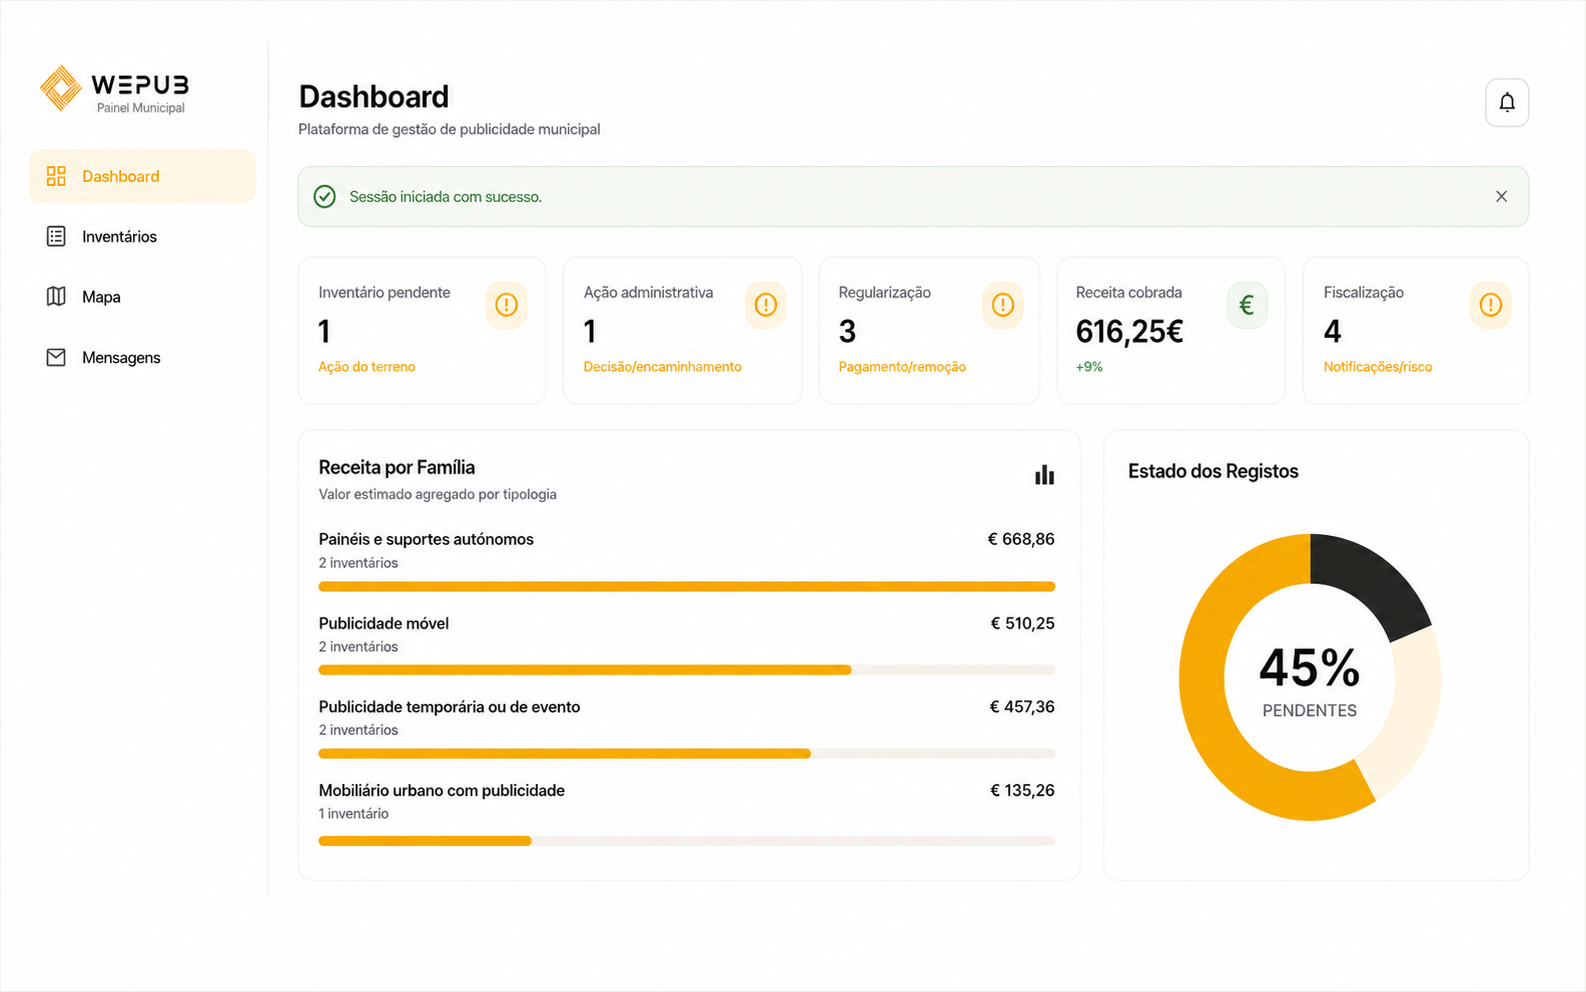Open the Regularização card
The image size is (1586, 992).
coord(929,331)
